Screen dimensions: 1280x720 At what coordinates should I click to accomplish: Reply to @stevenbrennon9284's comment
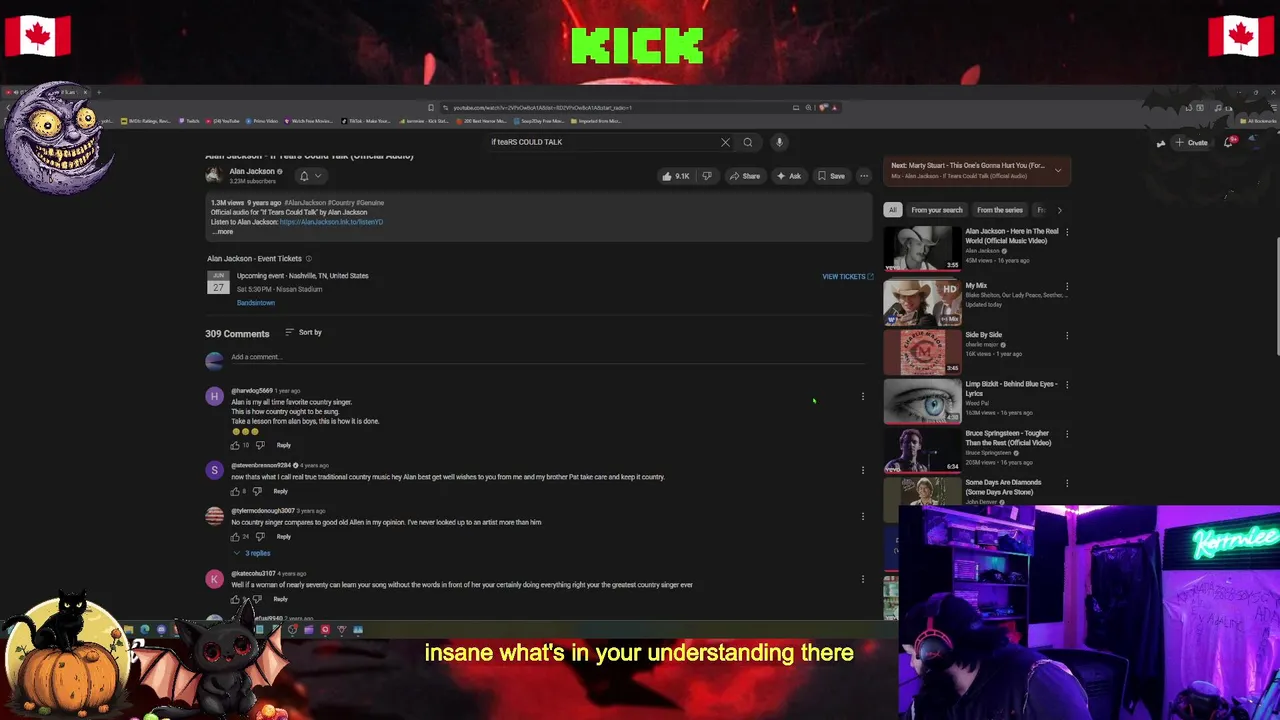[280, 491]
